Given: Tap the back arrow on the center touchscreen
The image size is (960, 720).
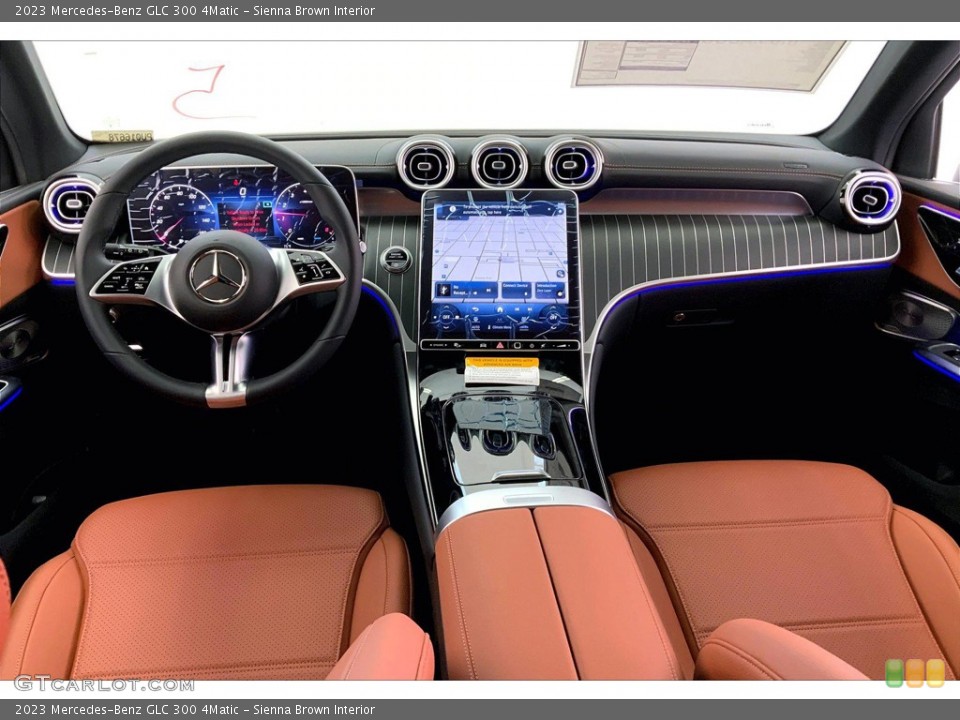Looking at the screenshot, I should tap(475, 309).
